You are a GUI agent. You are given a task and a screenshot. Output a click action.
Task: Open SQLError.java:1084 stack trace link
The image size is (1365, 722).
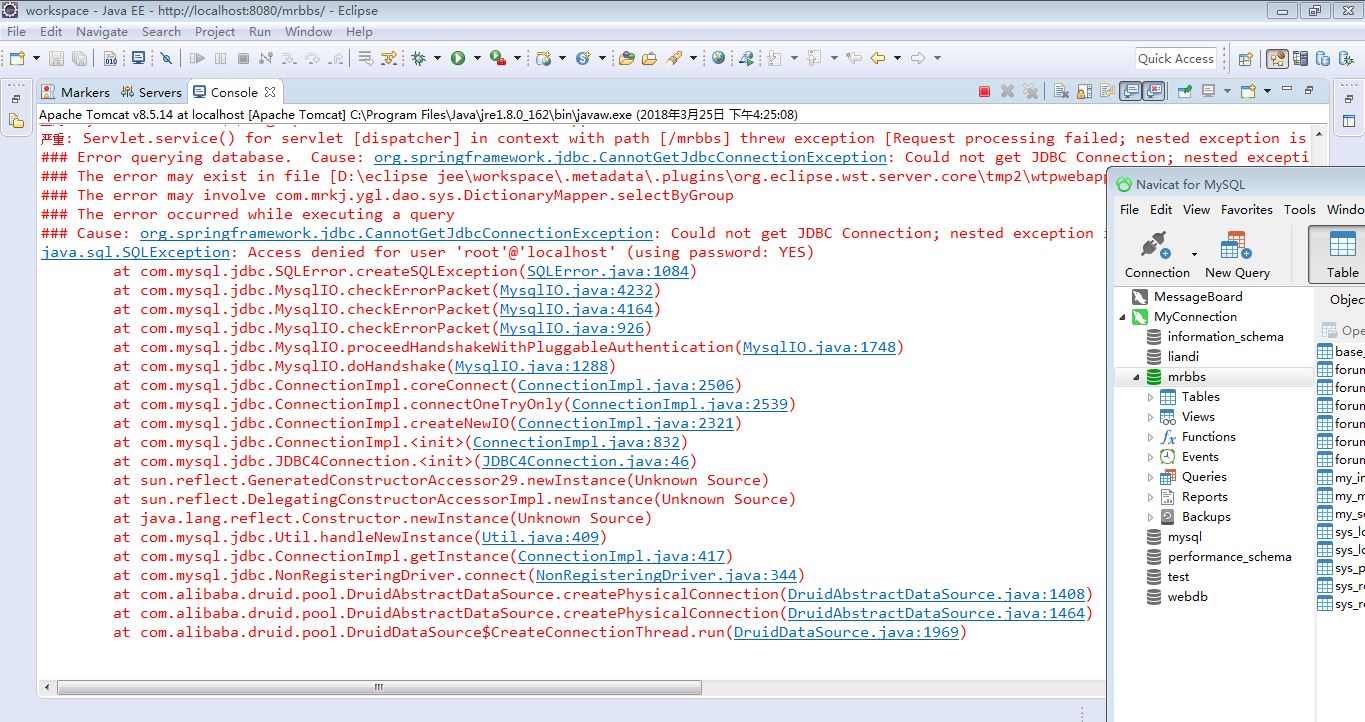607,271
